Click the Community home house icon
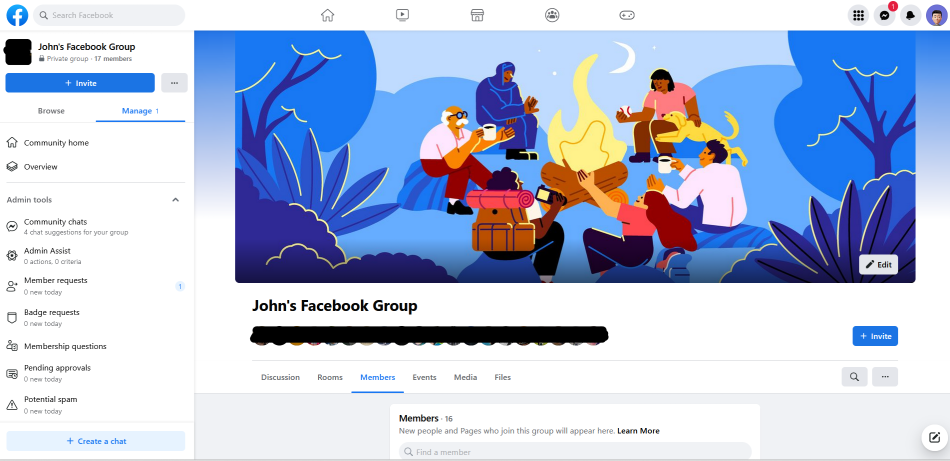The image size is (950, 461). 12,143
